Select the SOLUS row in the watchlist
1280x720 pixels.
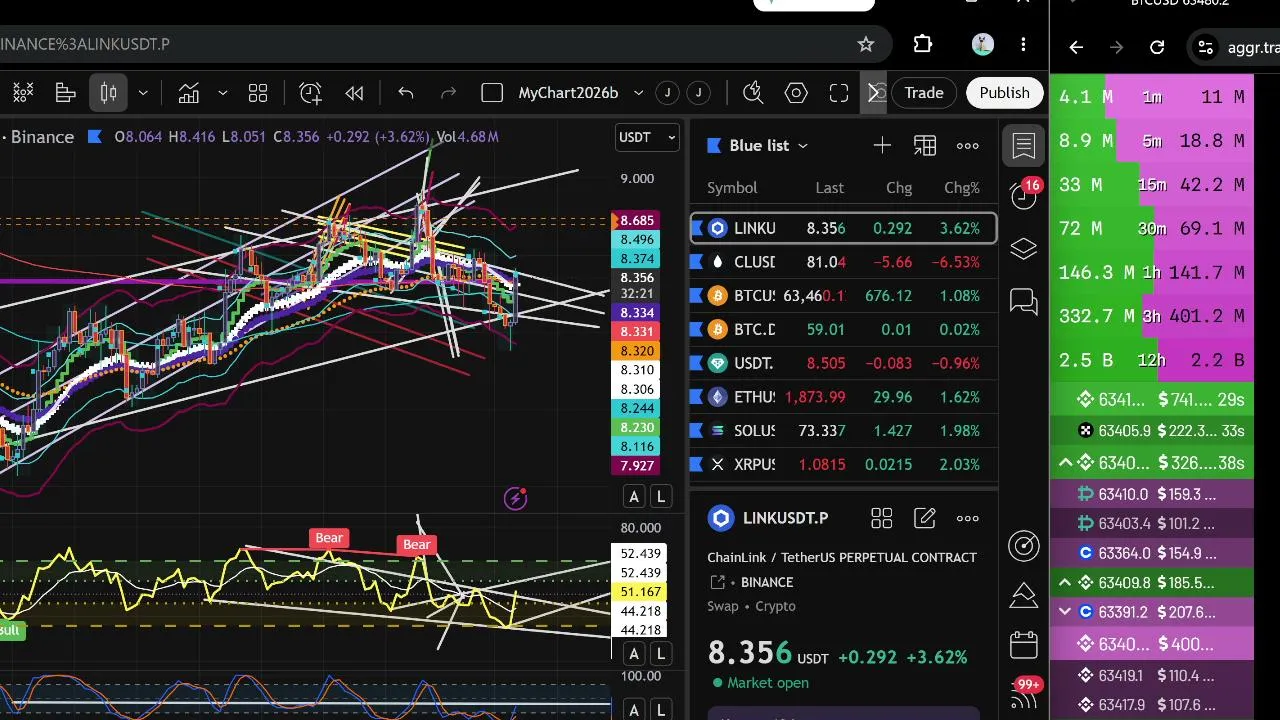(843, 431)
